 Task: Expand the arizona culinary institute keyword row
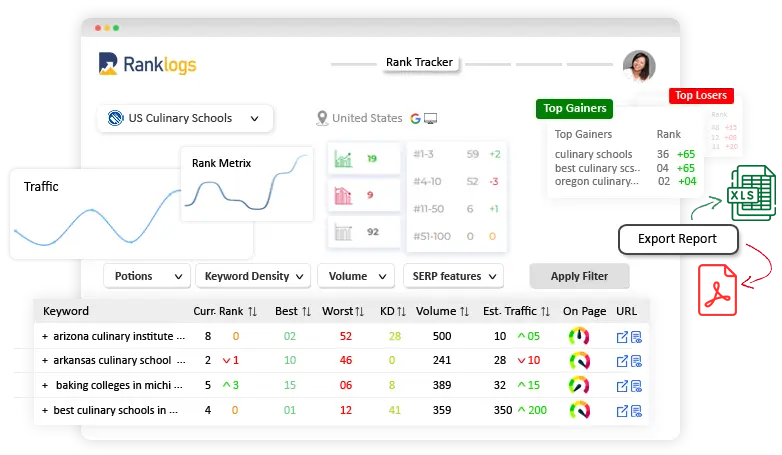(45, 337)
